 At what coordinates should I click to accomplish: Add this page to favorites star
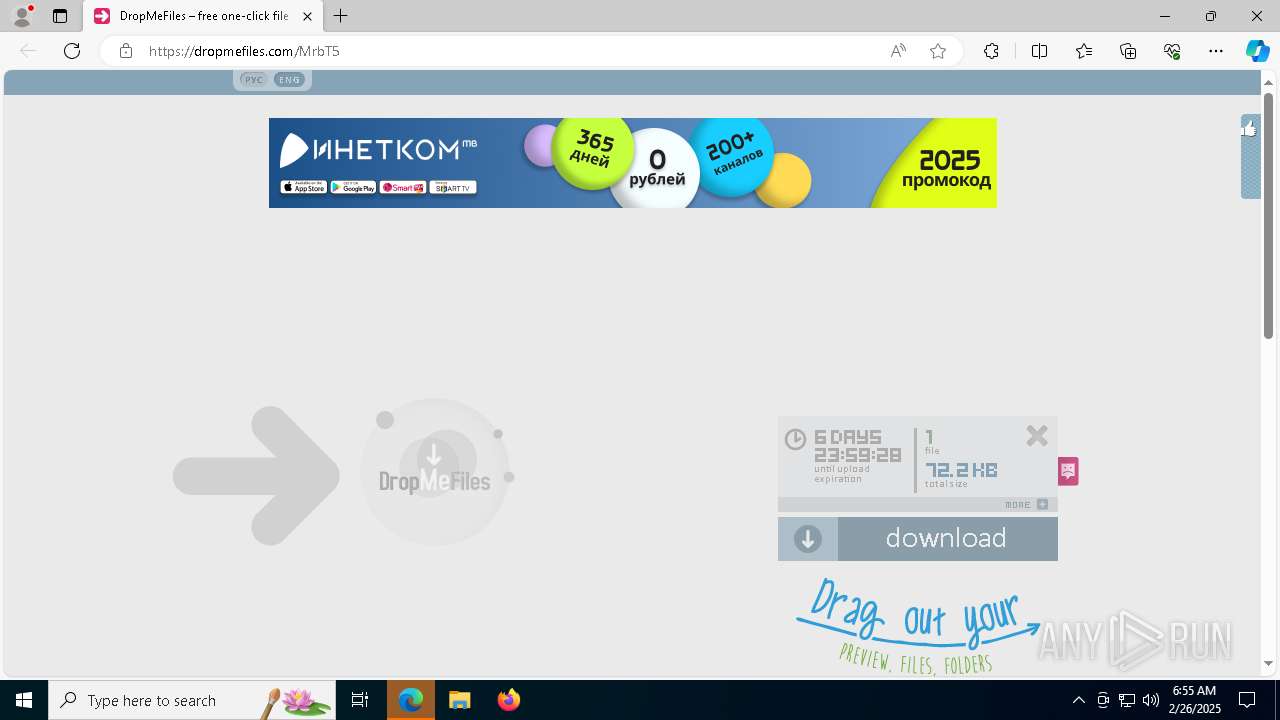pyautogui.click(x=938, y=51)
